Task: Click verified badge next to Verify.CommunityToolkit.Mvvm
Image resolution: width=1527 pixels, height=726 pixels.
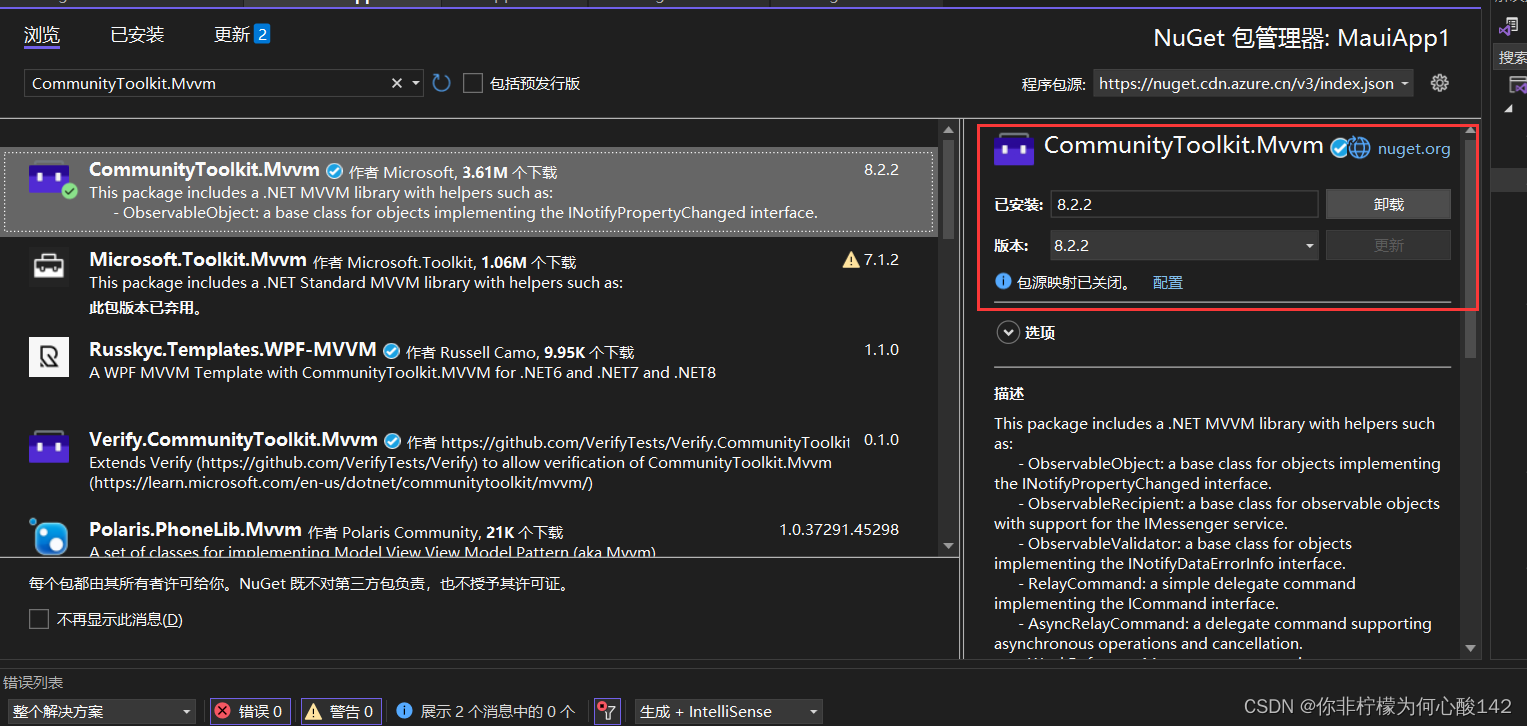Action: pyautogui.click(x=393, y=441)
